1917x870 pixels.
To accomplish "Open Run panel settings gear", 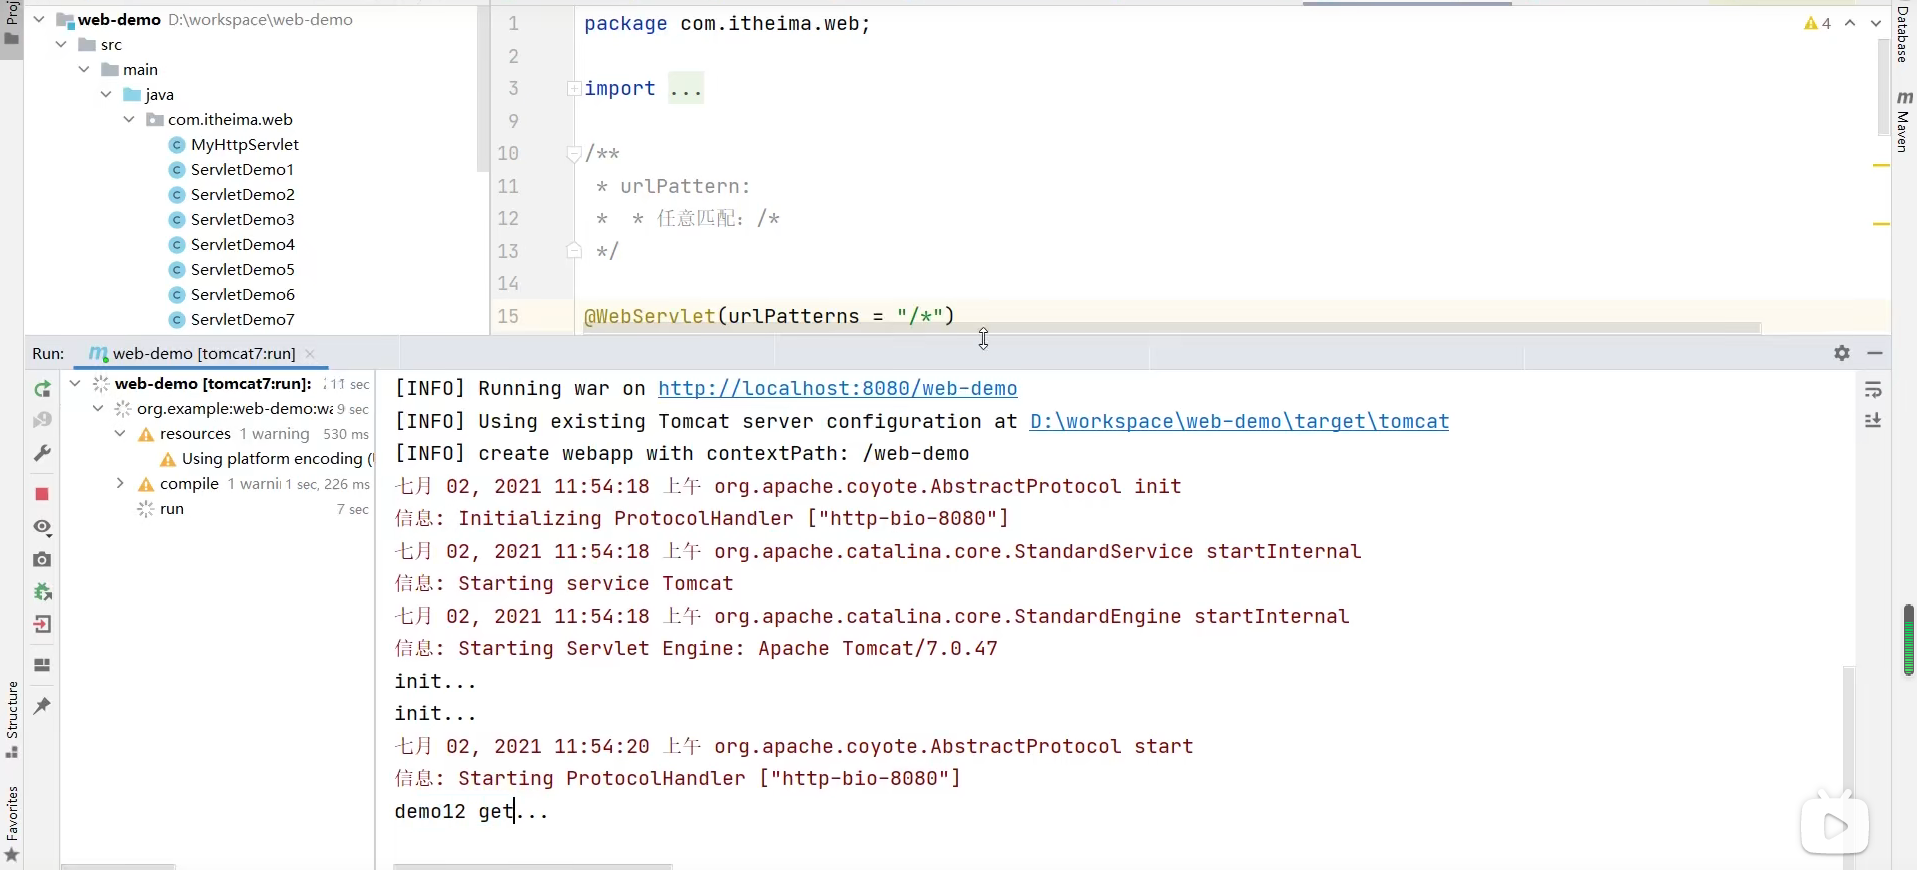I will 1842,353.
